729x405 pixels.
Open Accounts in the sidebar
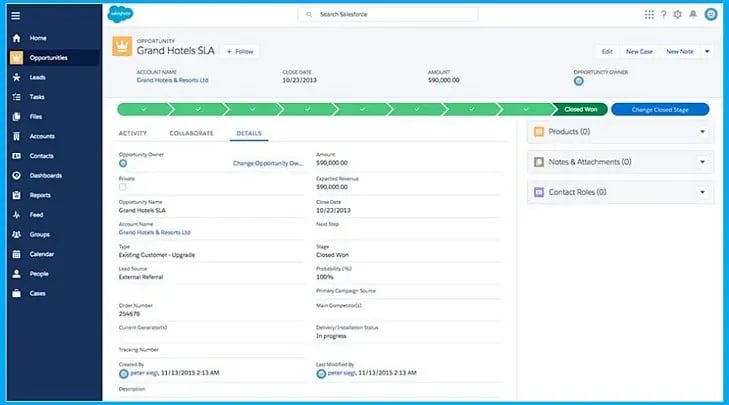pyautogui.click(x=42, y=136)
